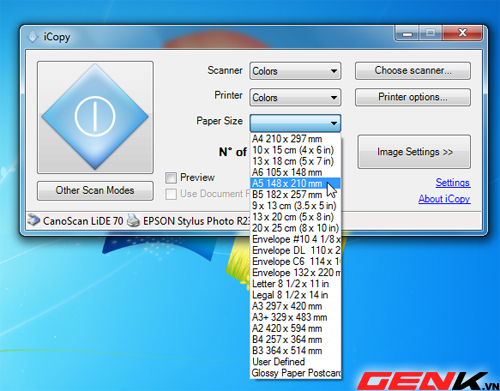Choose Envelope C6 option
Image resolution: width=500 pixels, height=391 pixels.
[295, 261]
